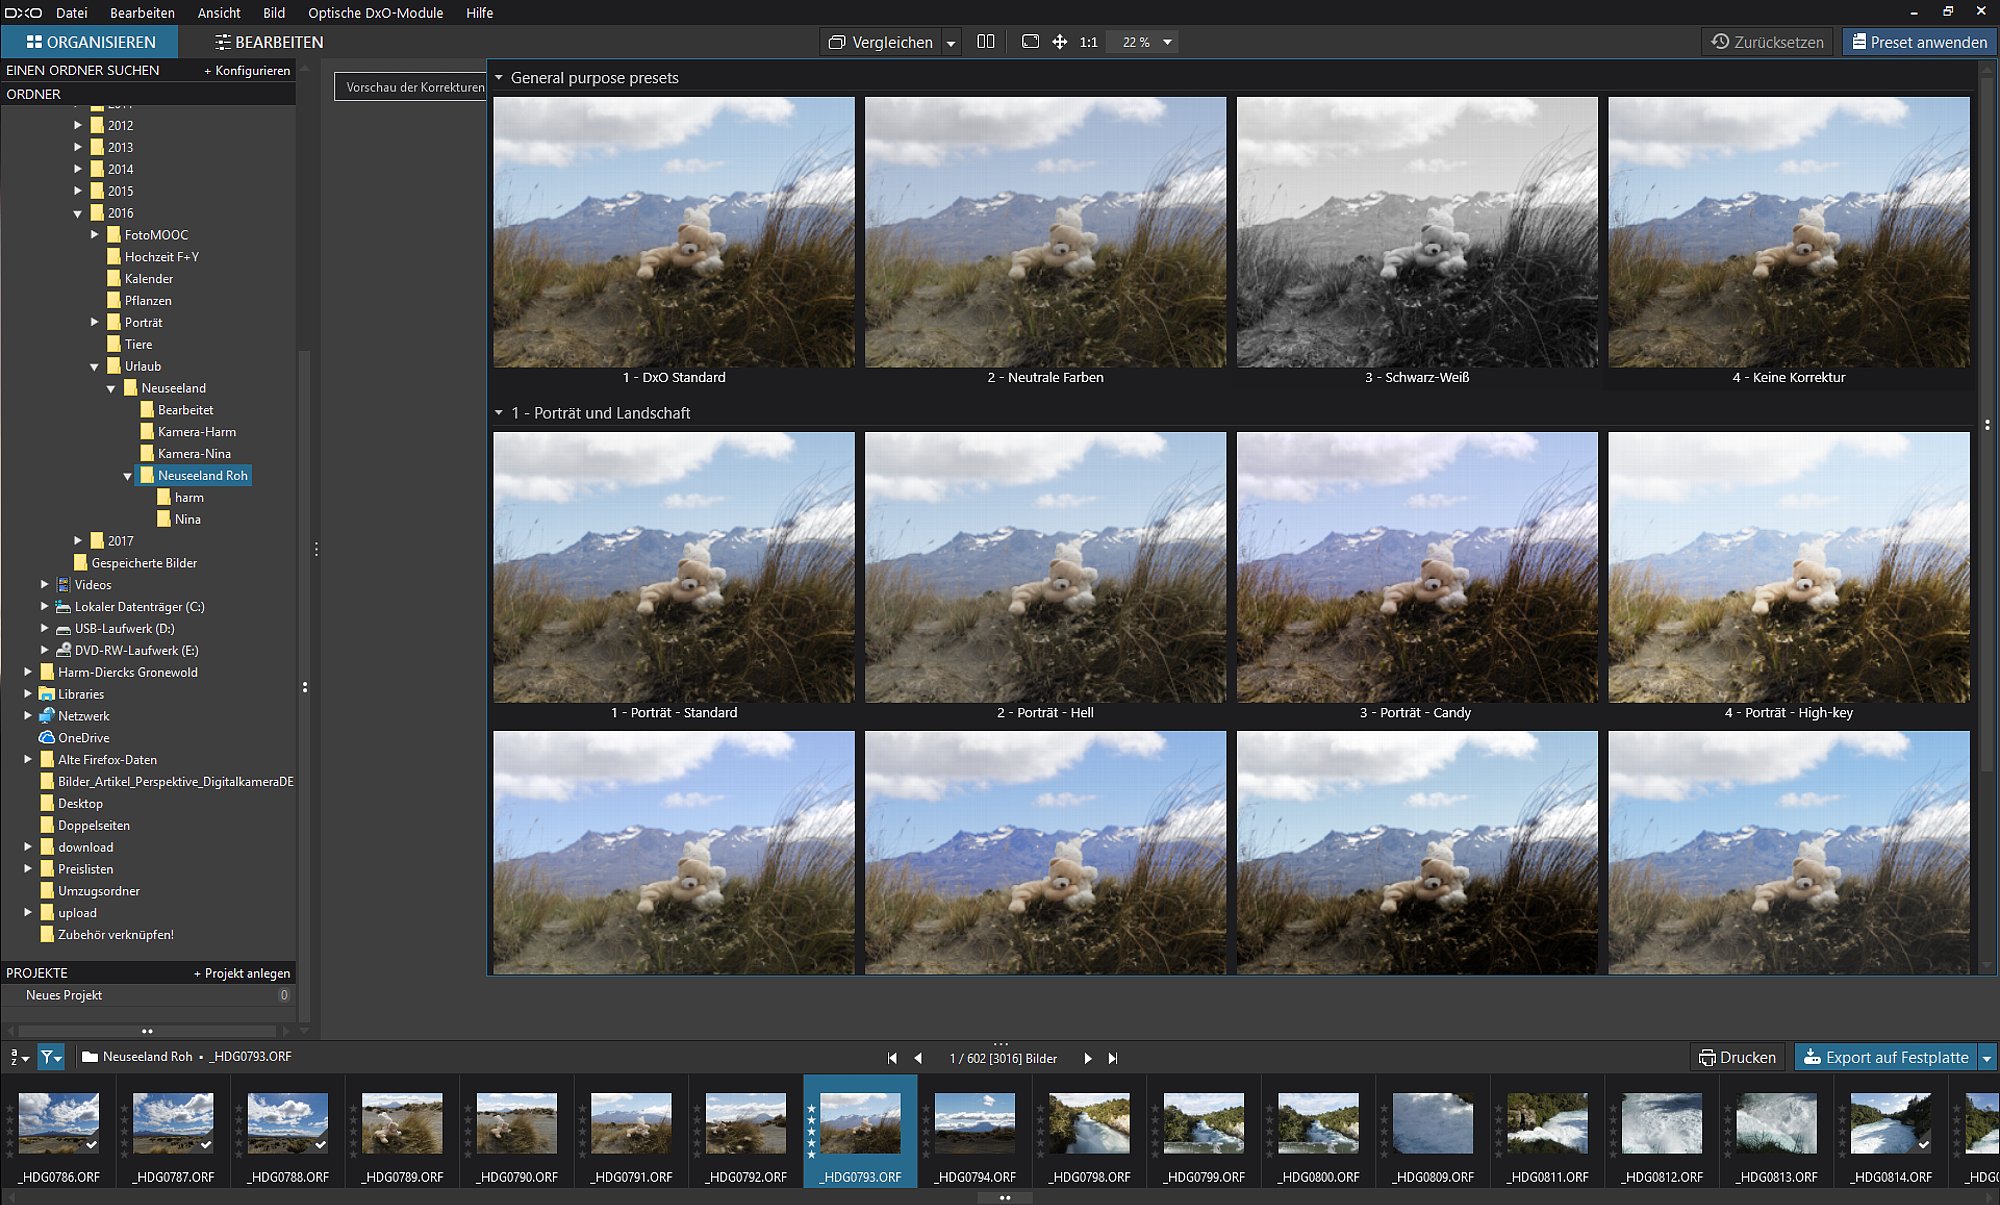2000x1205 pixels.
Task: Open the zoom percentage dropdown
Action: pyautogui.click(x=1167, y=42)
